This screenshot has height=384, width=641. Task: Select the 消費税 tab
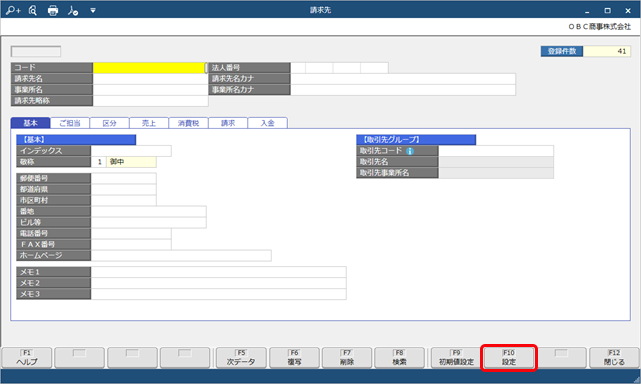(188, 123)
